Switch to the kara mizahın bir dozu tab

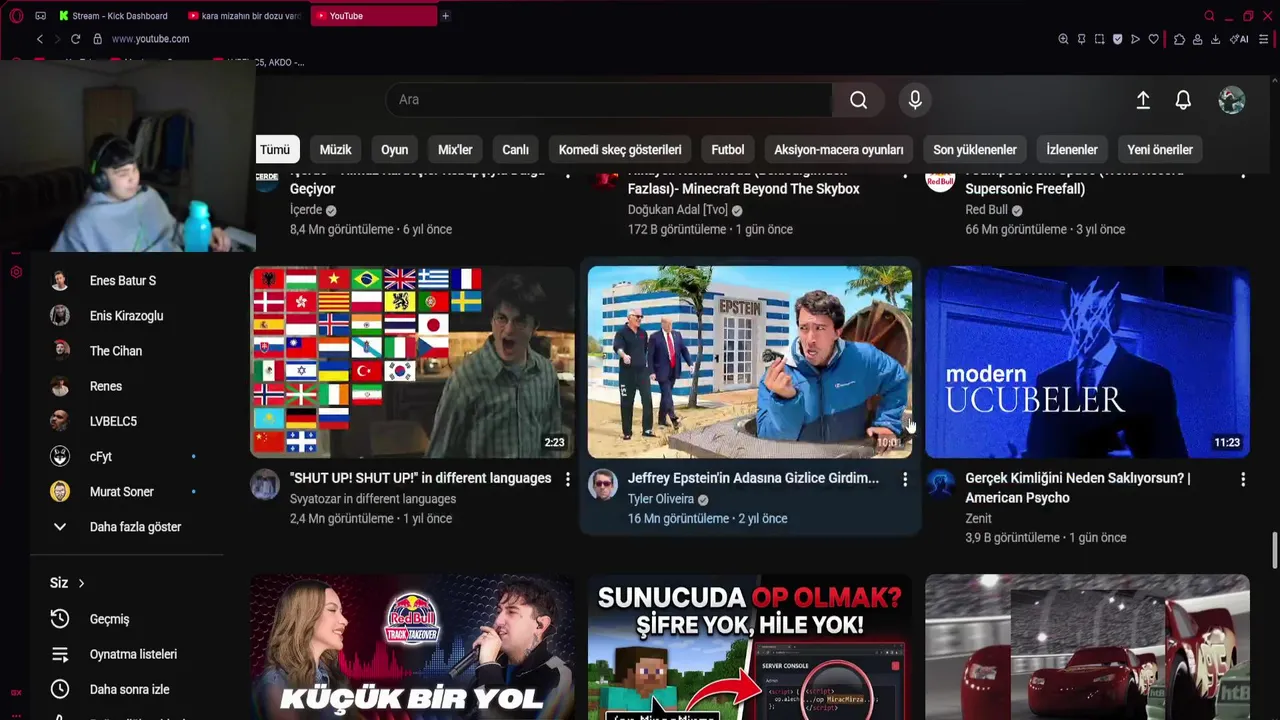point(244,16)
